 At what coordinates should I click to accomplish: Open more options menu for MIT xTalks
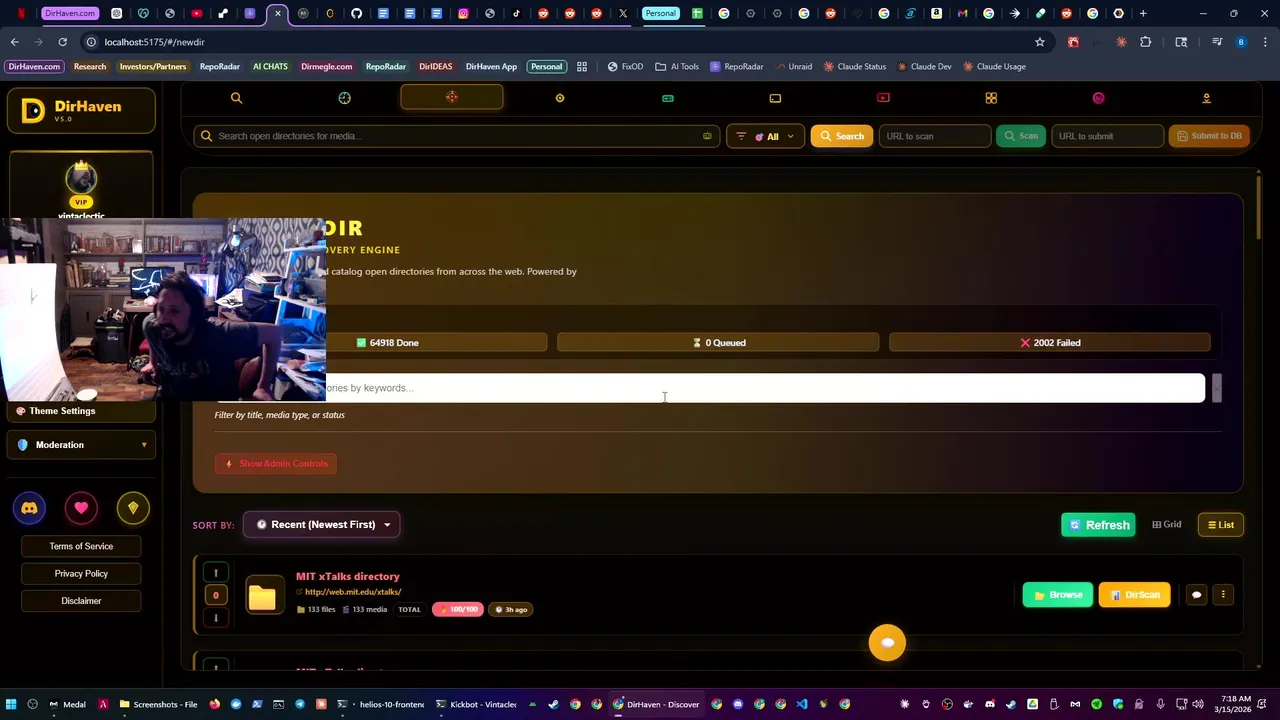[1223, 595]
